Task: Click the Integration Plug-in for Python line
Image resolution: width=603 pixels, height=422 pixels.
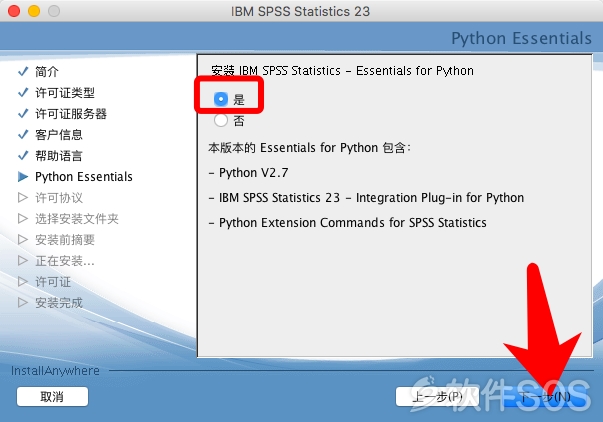Action: pos(366,198)
